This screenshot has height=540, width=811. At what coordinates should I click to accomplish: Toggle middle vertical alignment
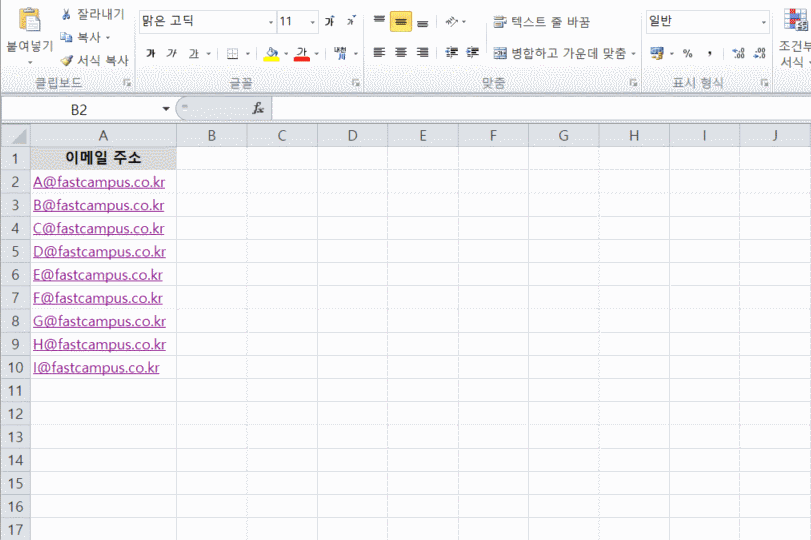[x=401, y=21]
